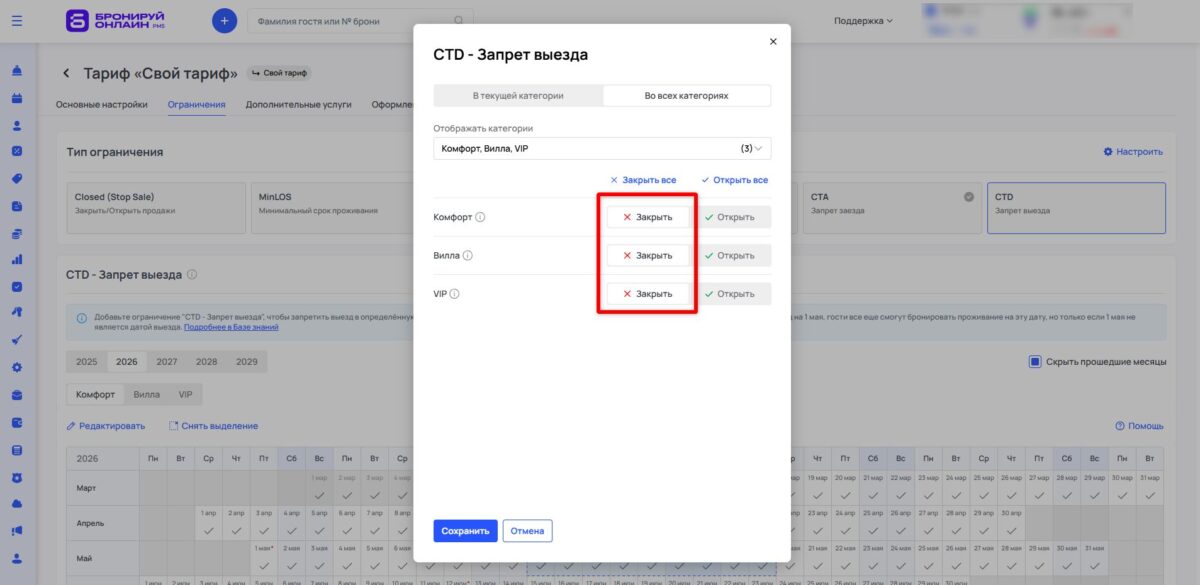
Task: Switch to the "Во всех категориях" tab
Action: 687,95
